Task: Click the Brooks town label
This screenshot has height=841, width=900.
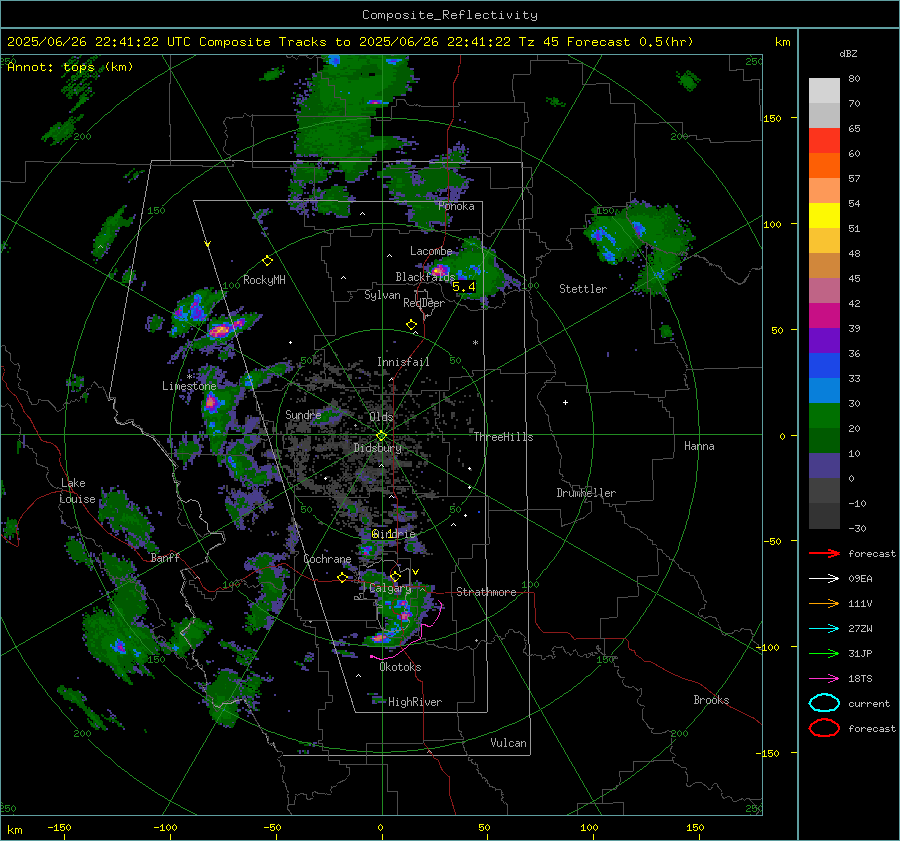Action: [711, 700]
